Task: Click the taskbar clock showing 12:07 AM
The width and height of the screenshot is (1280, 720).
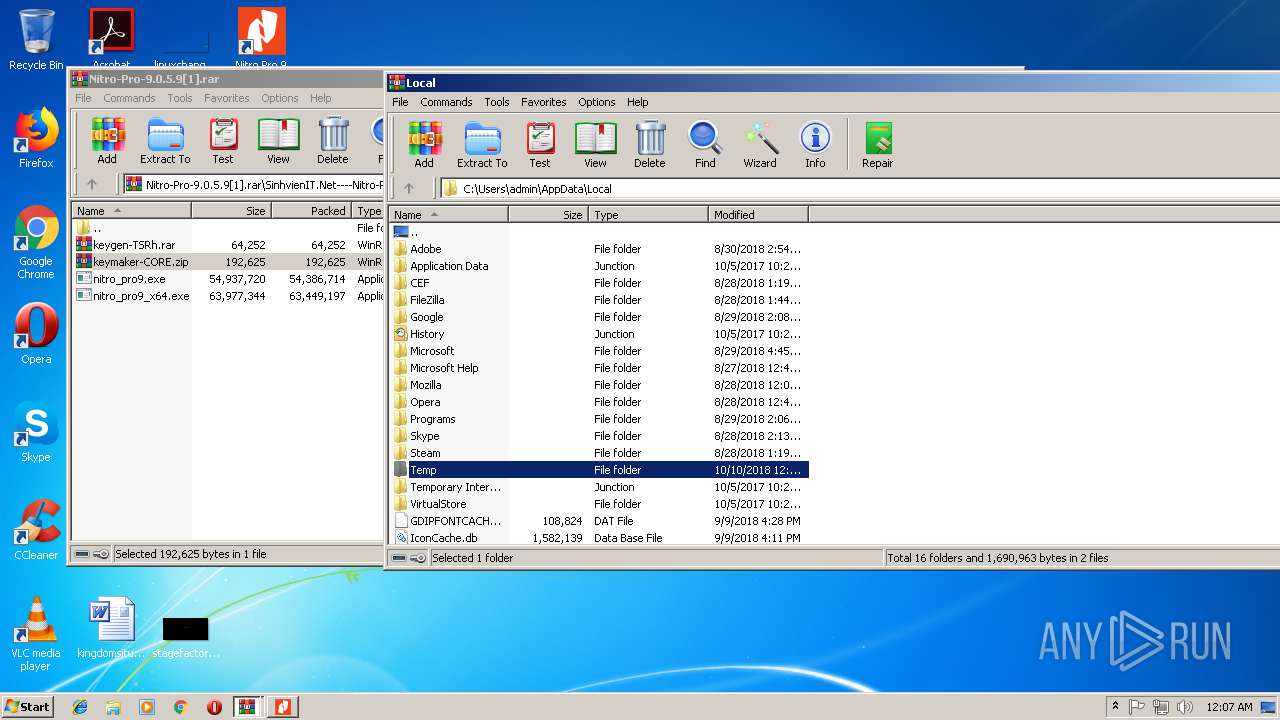Action: [x=1229, y=707]
